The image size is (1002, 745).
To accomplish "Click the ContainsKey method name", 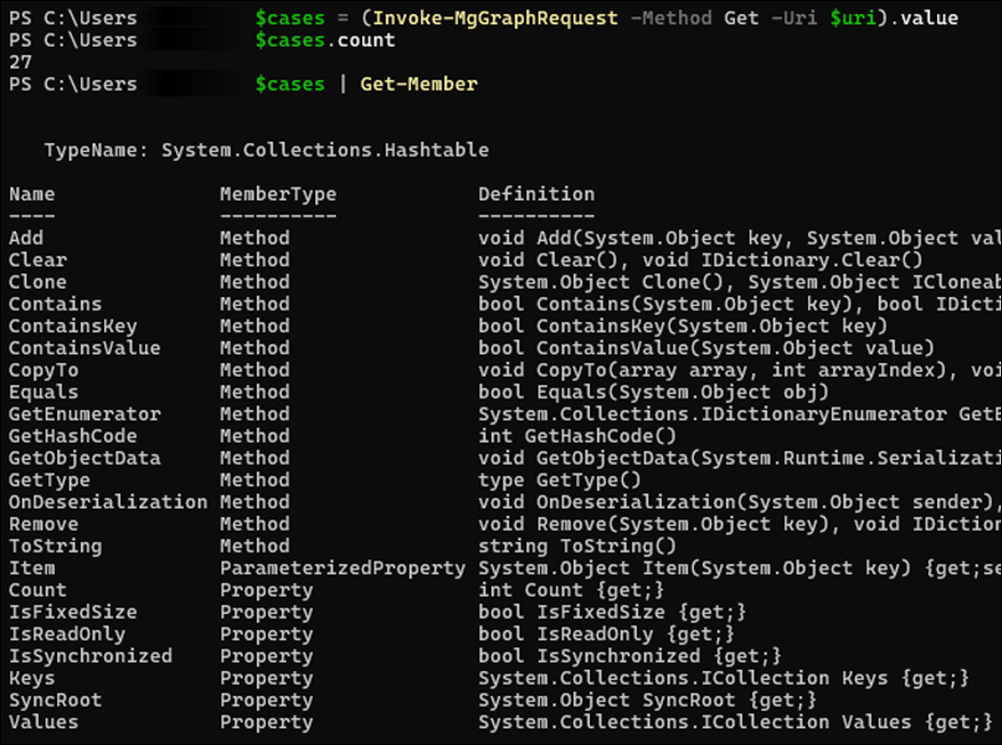I will click(73, 326).
